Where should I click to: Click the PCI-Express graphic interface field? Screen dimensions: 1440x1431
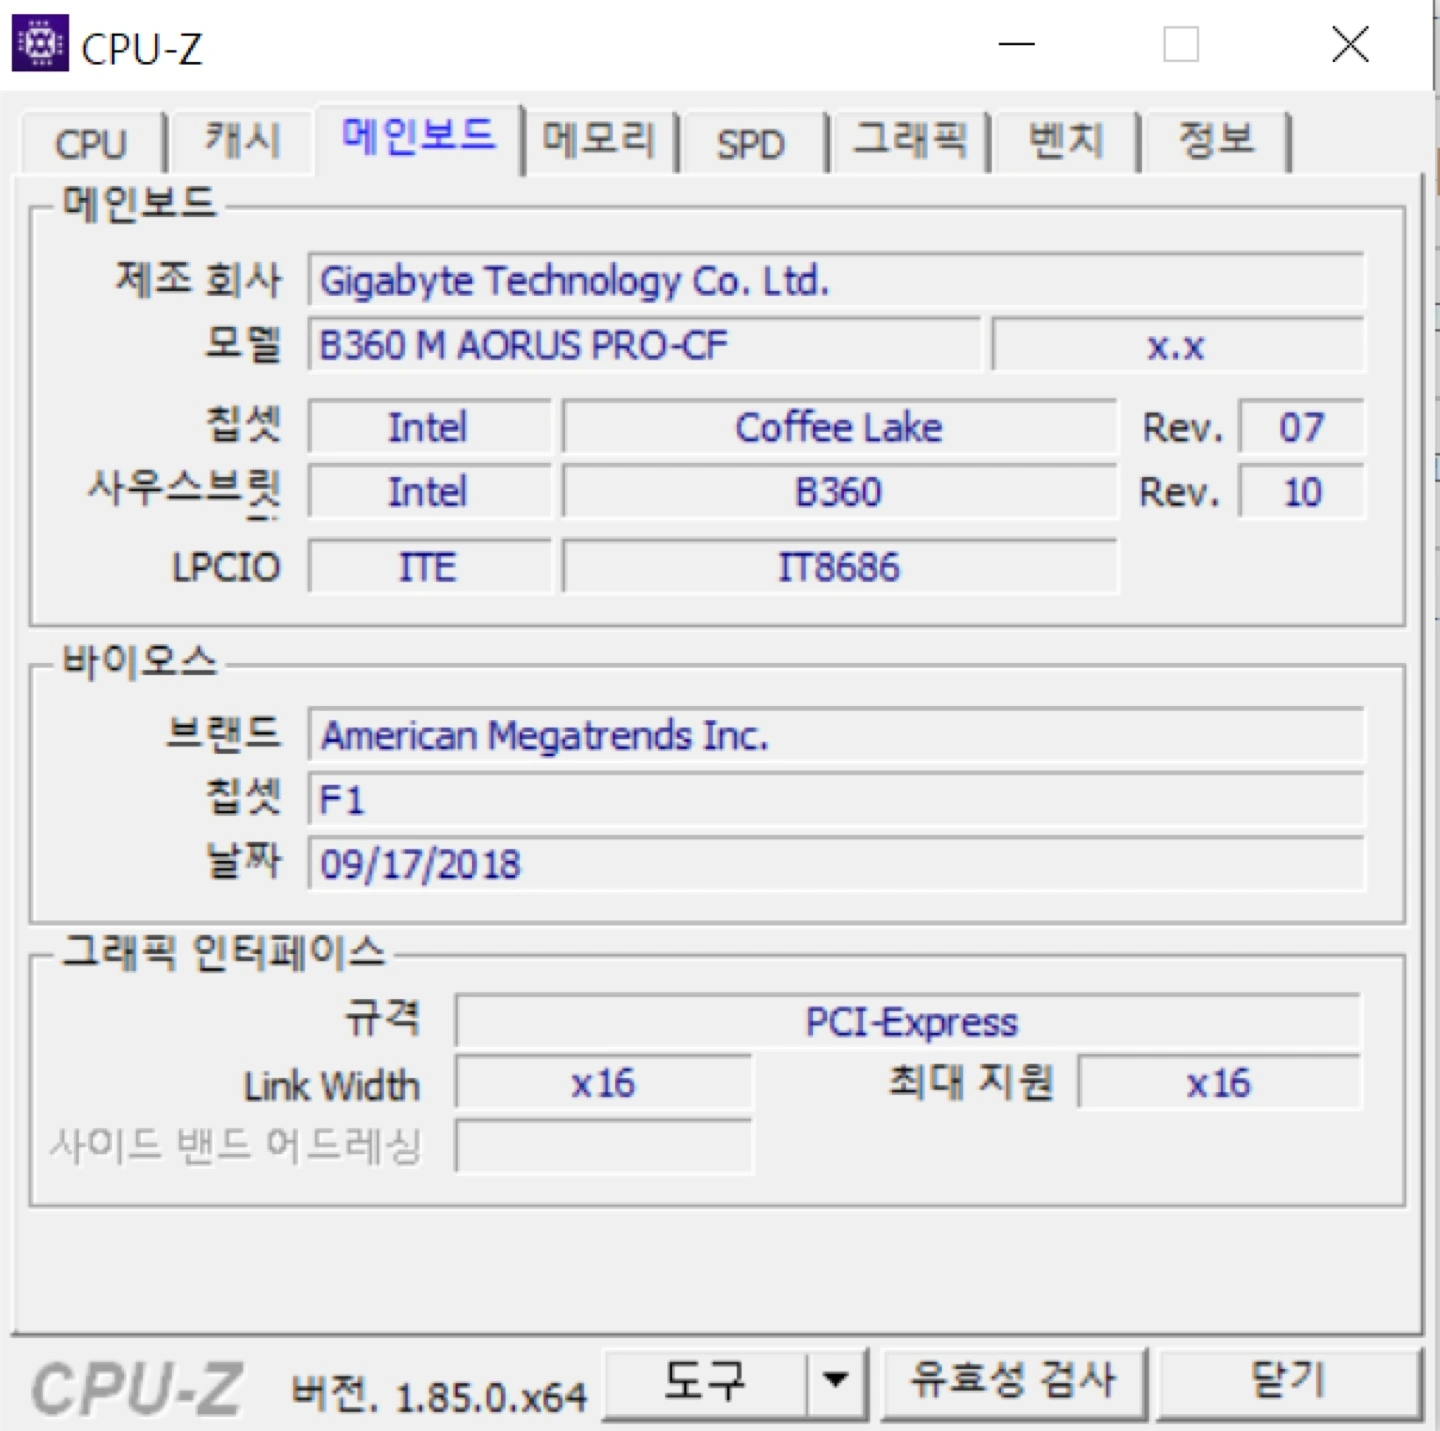[908, 1022]
